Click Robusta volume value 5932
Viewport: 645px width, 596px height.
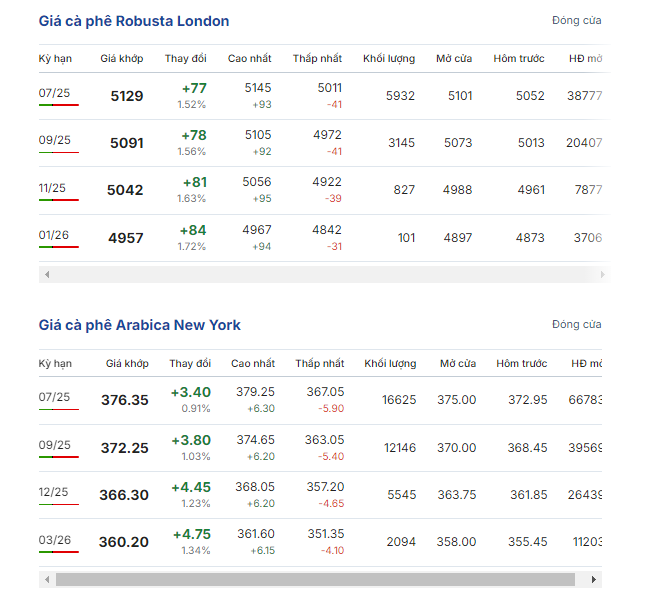tap(400, 96)
